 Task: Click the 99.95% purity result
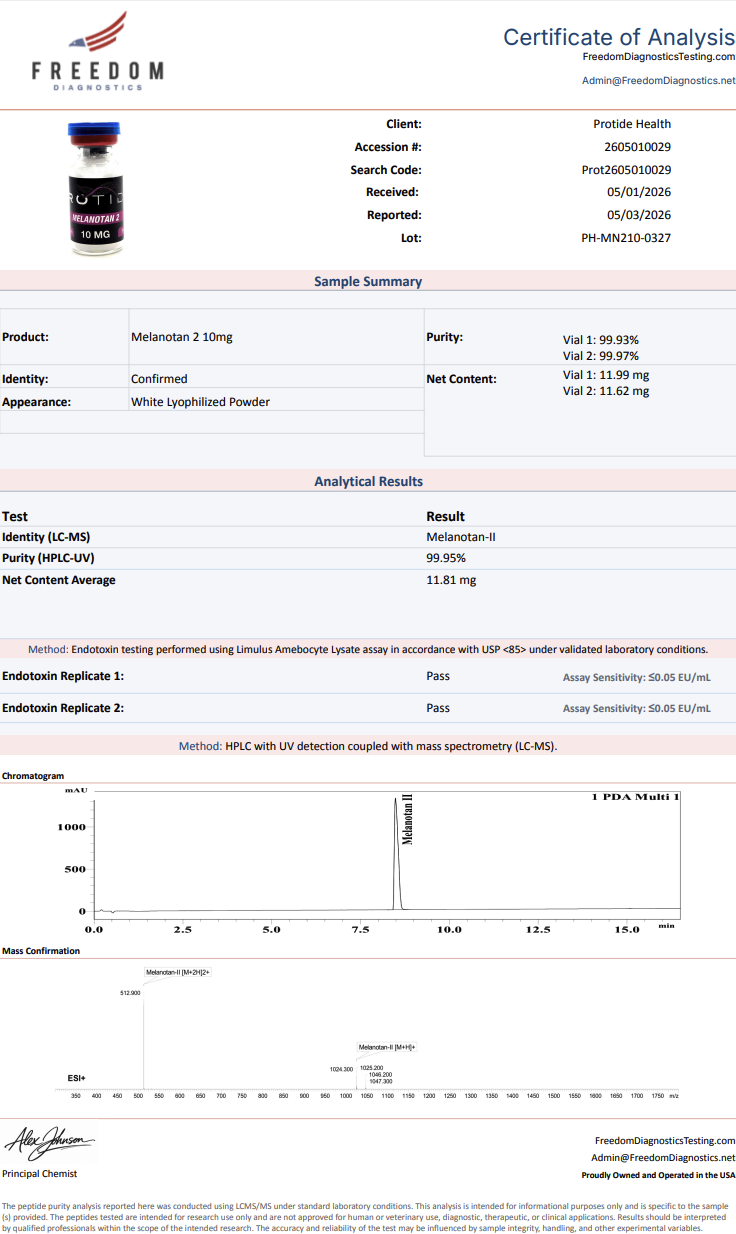click(x=446, y=558)
